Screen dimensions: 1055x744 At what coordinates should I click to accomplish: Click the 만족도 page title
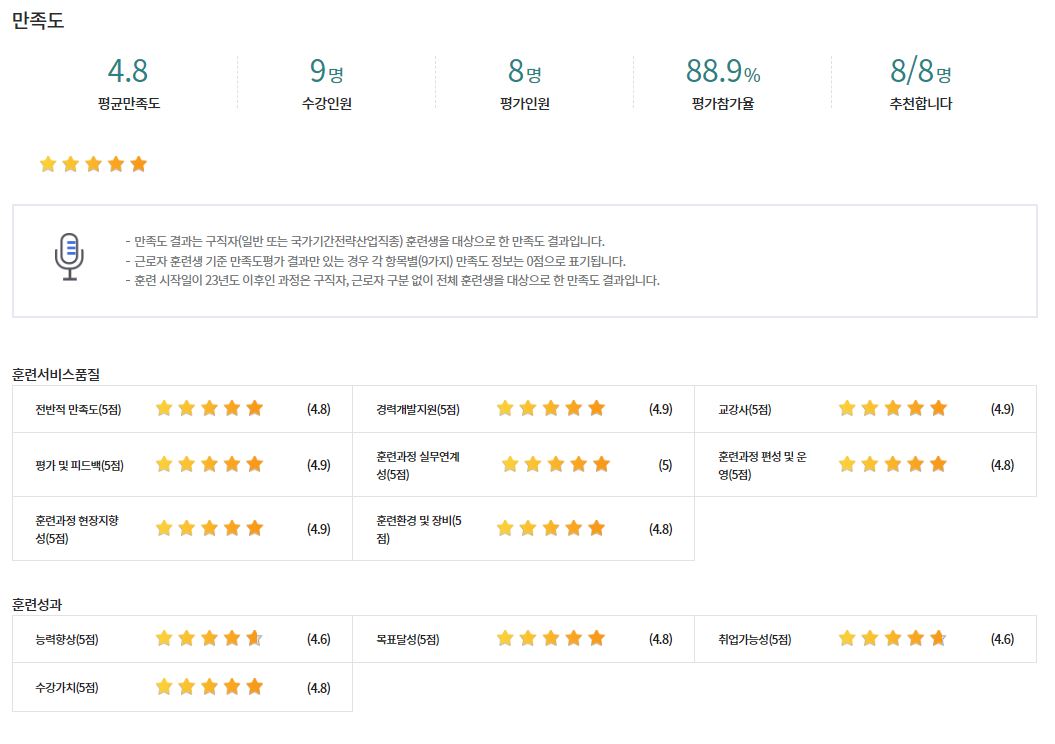coord(38,20)
